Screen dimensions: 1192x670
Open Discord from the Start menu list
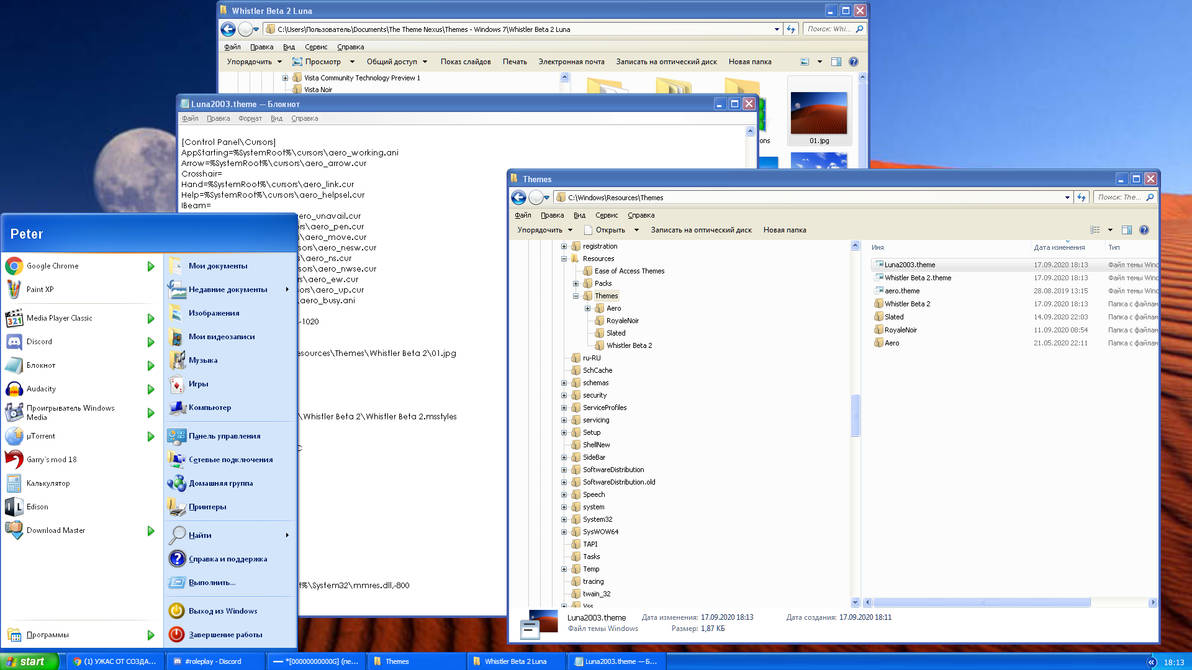pyautogui.click(x=39, y=342)
